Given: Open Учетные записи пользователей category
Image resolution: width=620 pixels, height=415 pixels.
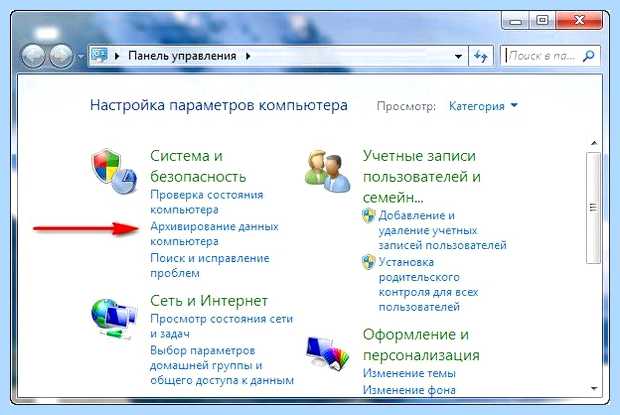Looking at the screenshot, I should 422,176.
